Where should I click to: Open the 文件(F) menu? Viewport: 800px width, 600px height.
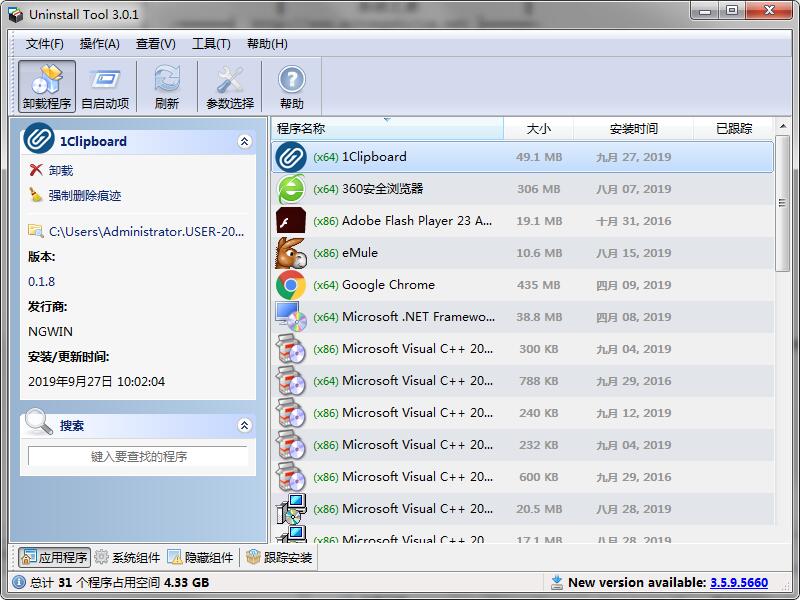(x=44, y=44)
